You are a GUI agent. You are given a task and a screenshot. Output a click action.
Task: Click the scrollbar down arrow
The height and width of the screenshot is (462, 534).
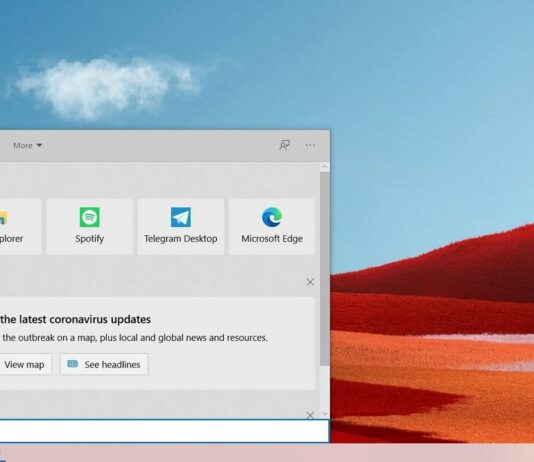pos(325,414)
